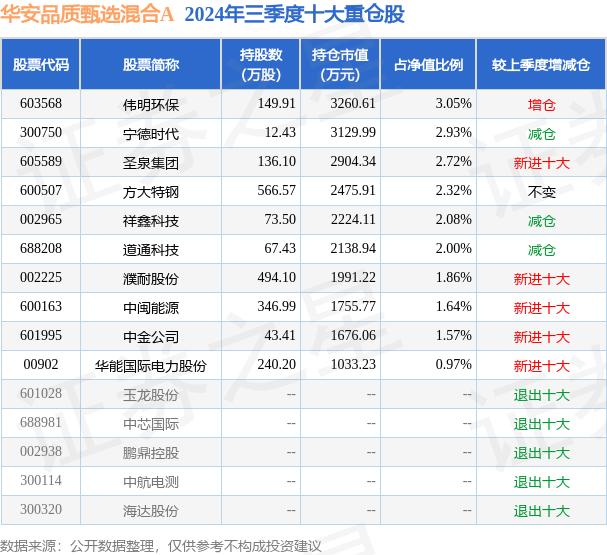This screenshot has width=607, height=555.
Task: Click the 股票简称 column header
Action: (151, 65)
